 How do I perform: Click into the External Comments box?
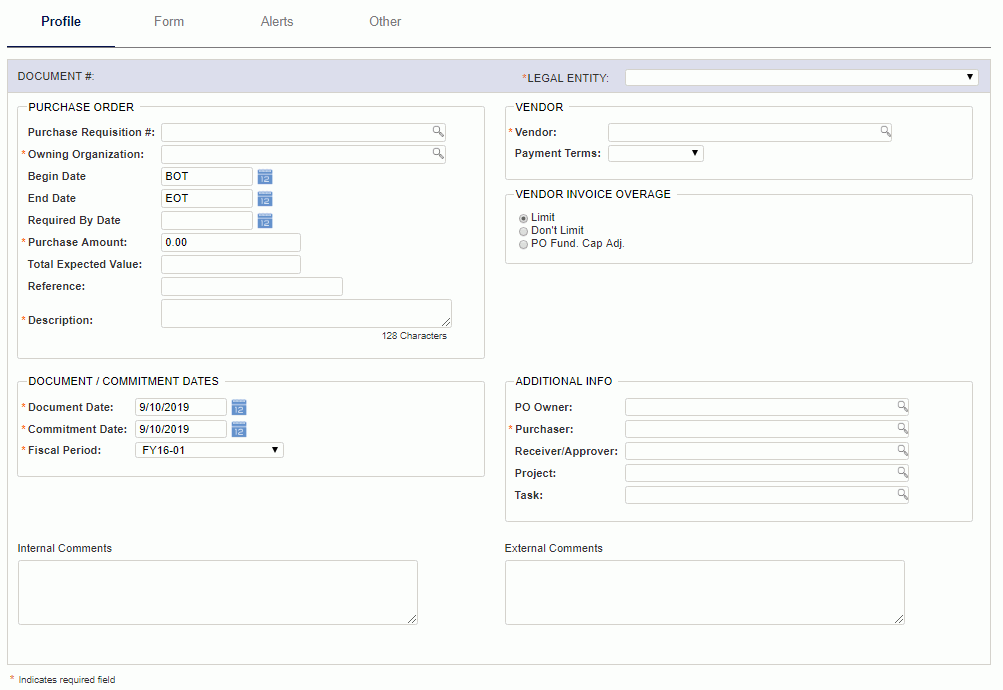pos(705,593)
